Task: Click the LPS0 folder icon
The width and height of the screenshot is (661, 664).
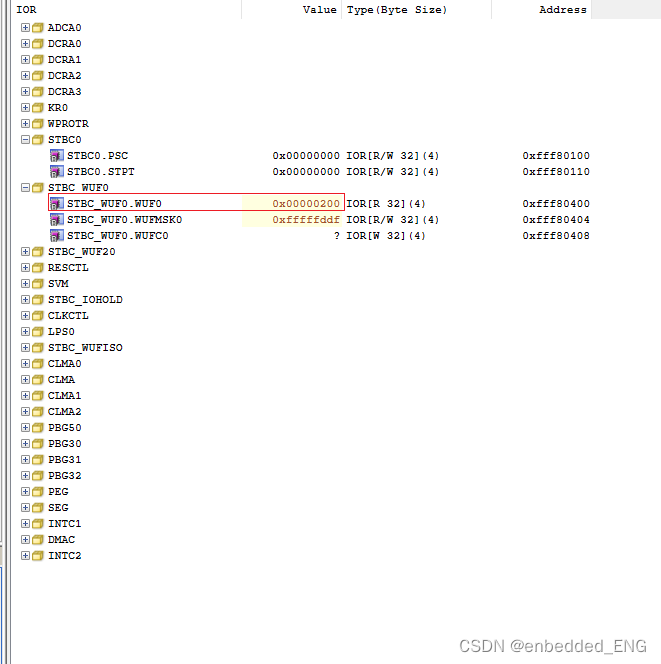Action: (x=38, y=332)
